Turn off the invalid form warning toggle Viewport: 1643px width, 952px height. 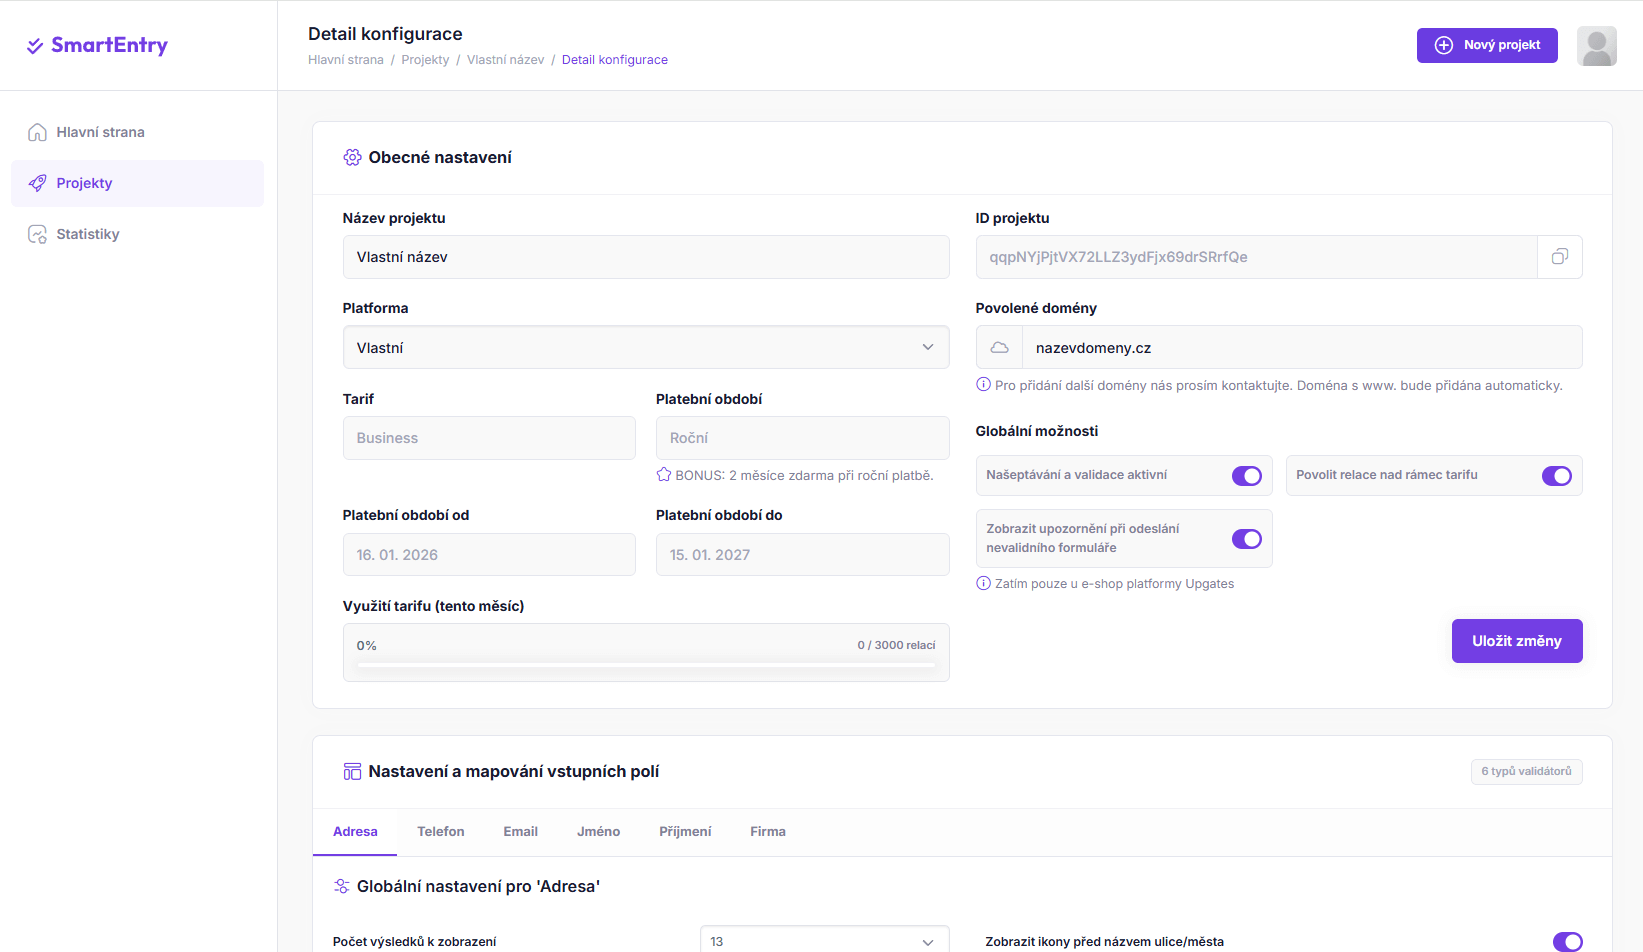tap(1246, 539)
